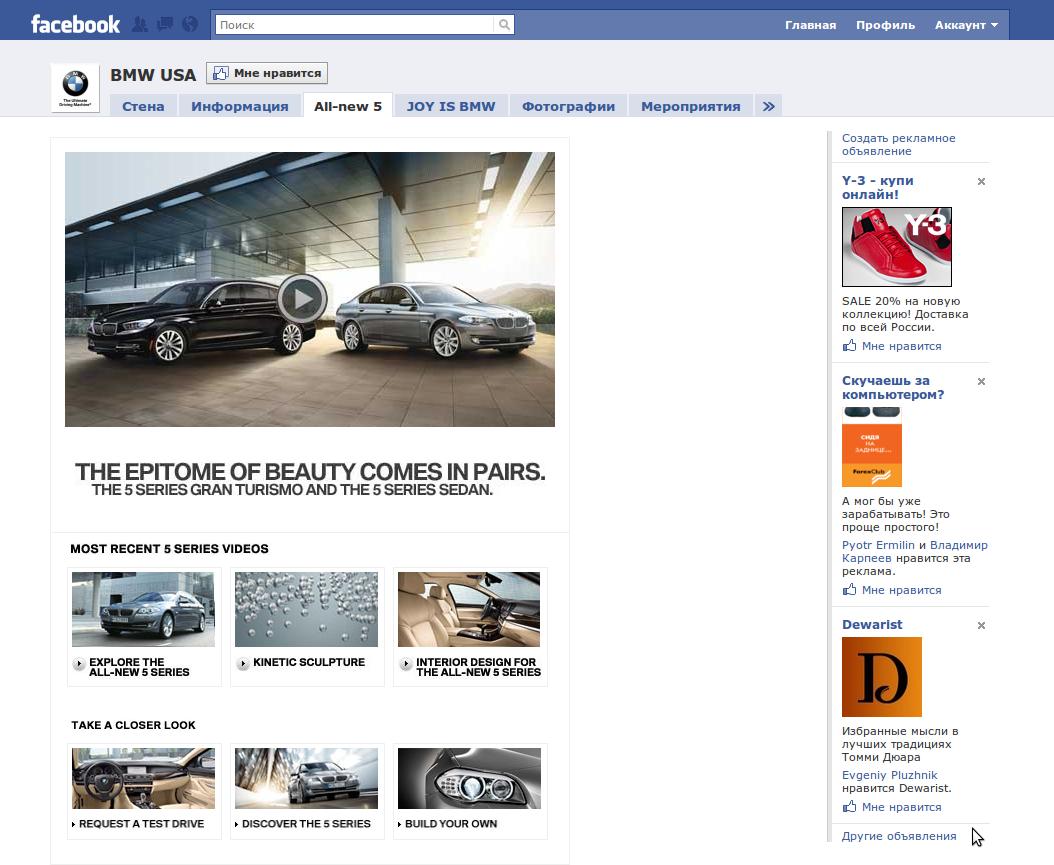Image resolution: width=1054 pixels, height=865 pixels.
Task: Switch to the Информация tab
Action: click(239, 106)
